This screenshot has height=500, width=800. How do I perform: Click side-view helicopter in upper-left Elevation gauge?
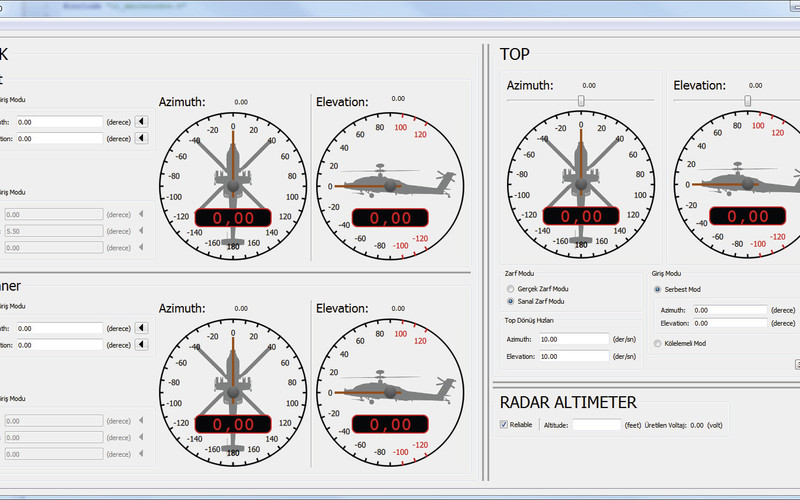397,183
